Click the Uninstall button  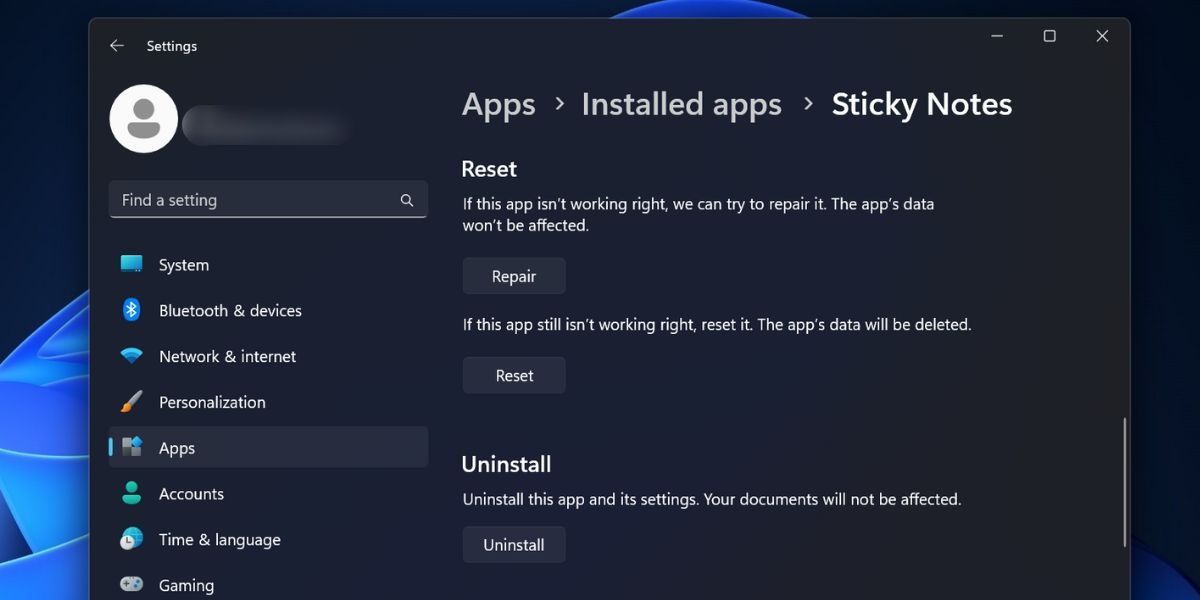click(x=514, y=545)
